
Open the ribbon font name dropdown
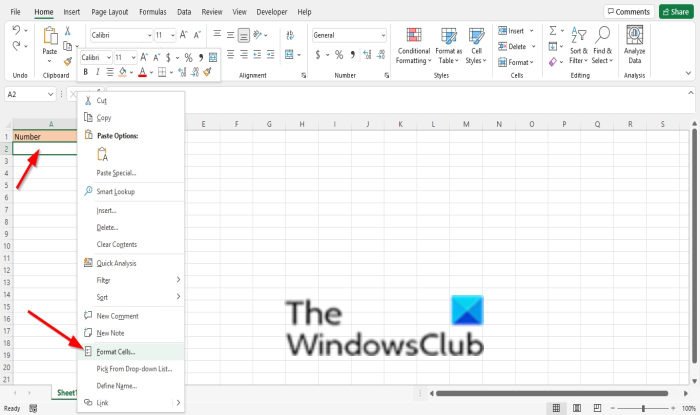coord(150,35)
